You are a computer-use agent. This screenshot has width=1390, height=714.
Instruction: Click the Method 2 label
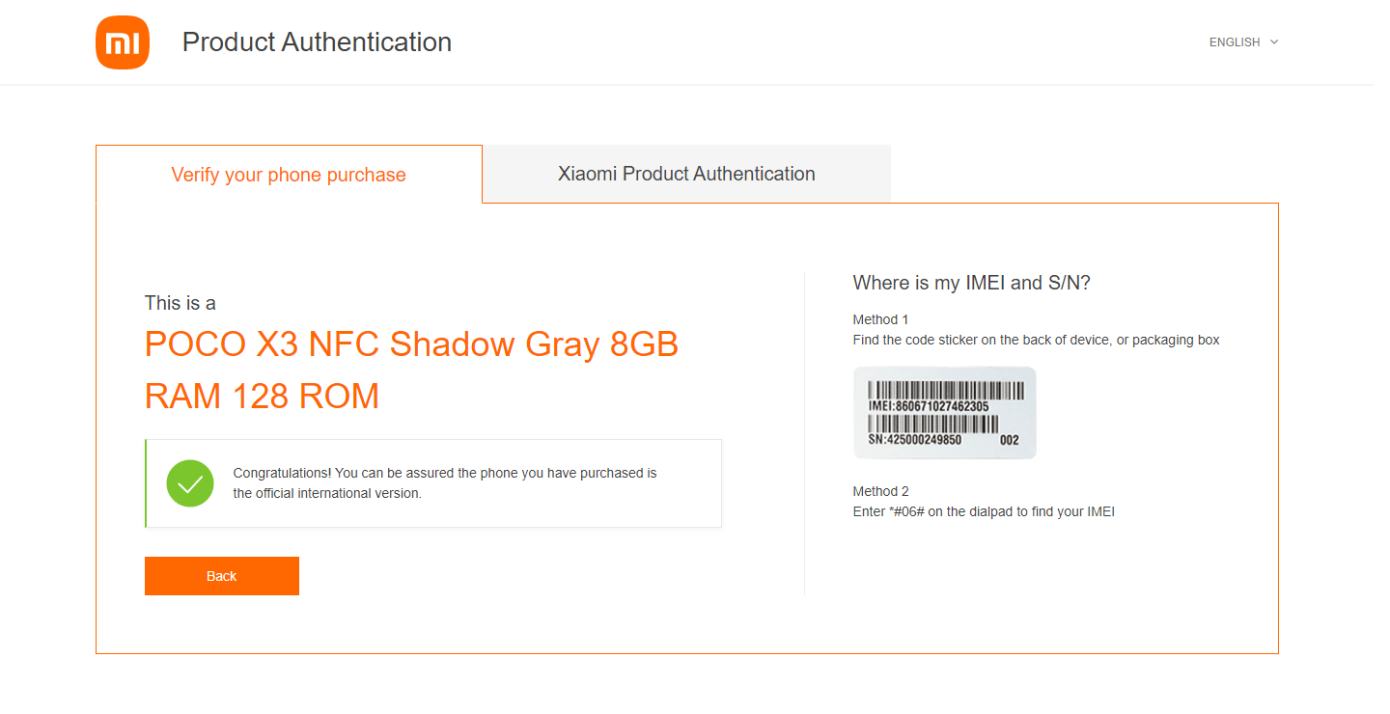click(880, 491)
